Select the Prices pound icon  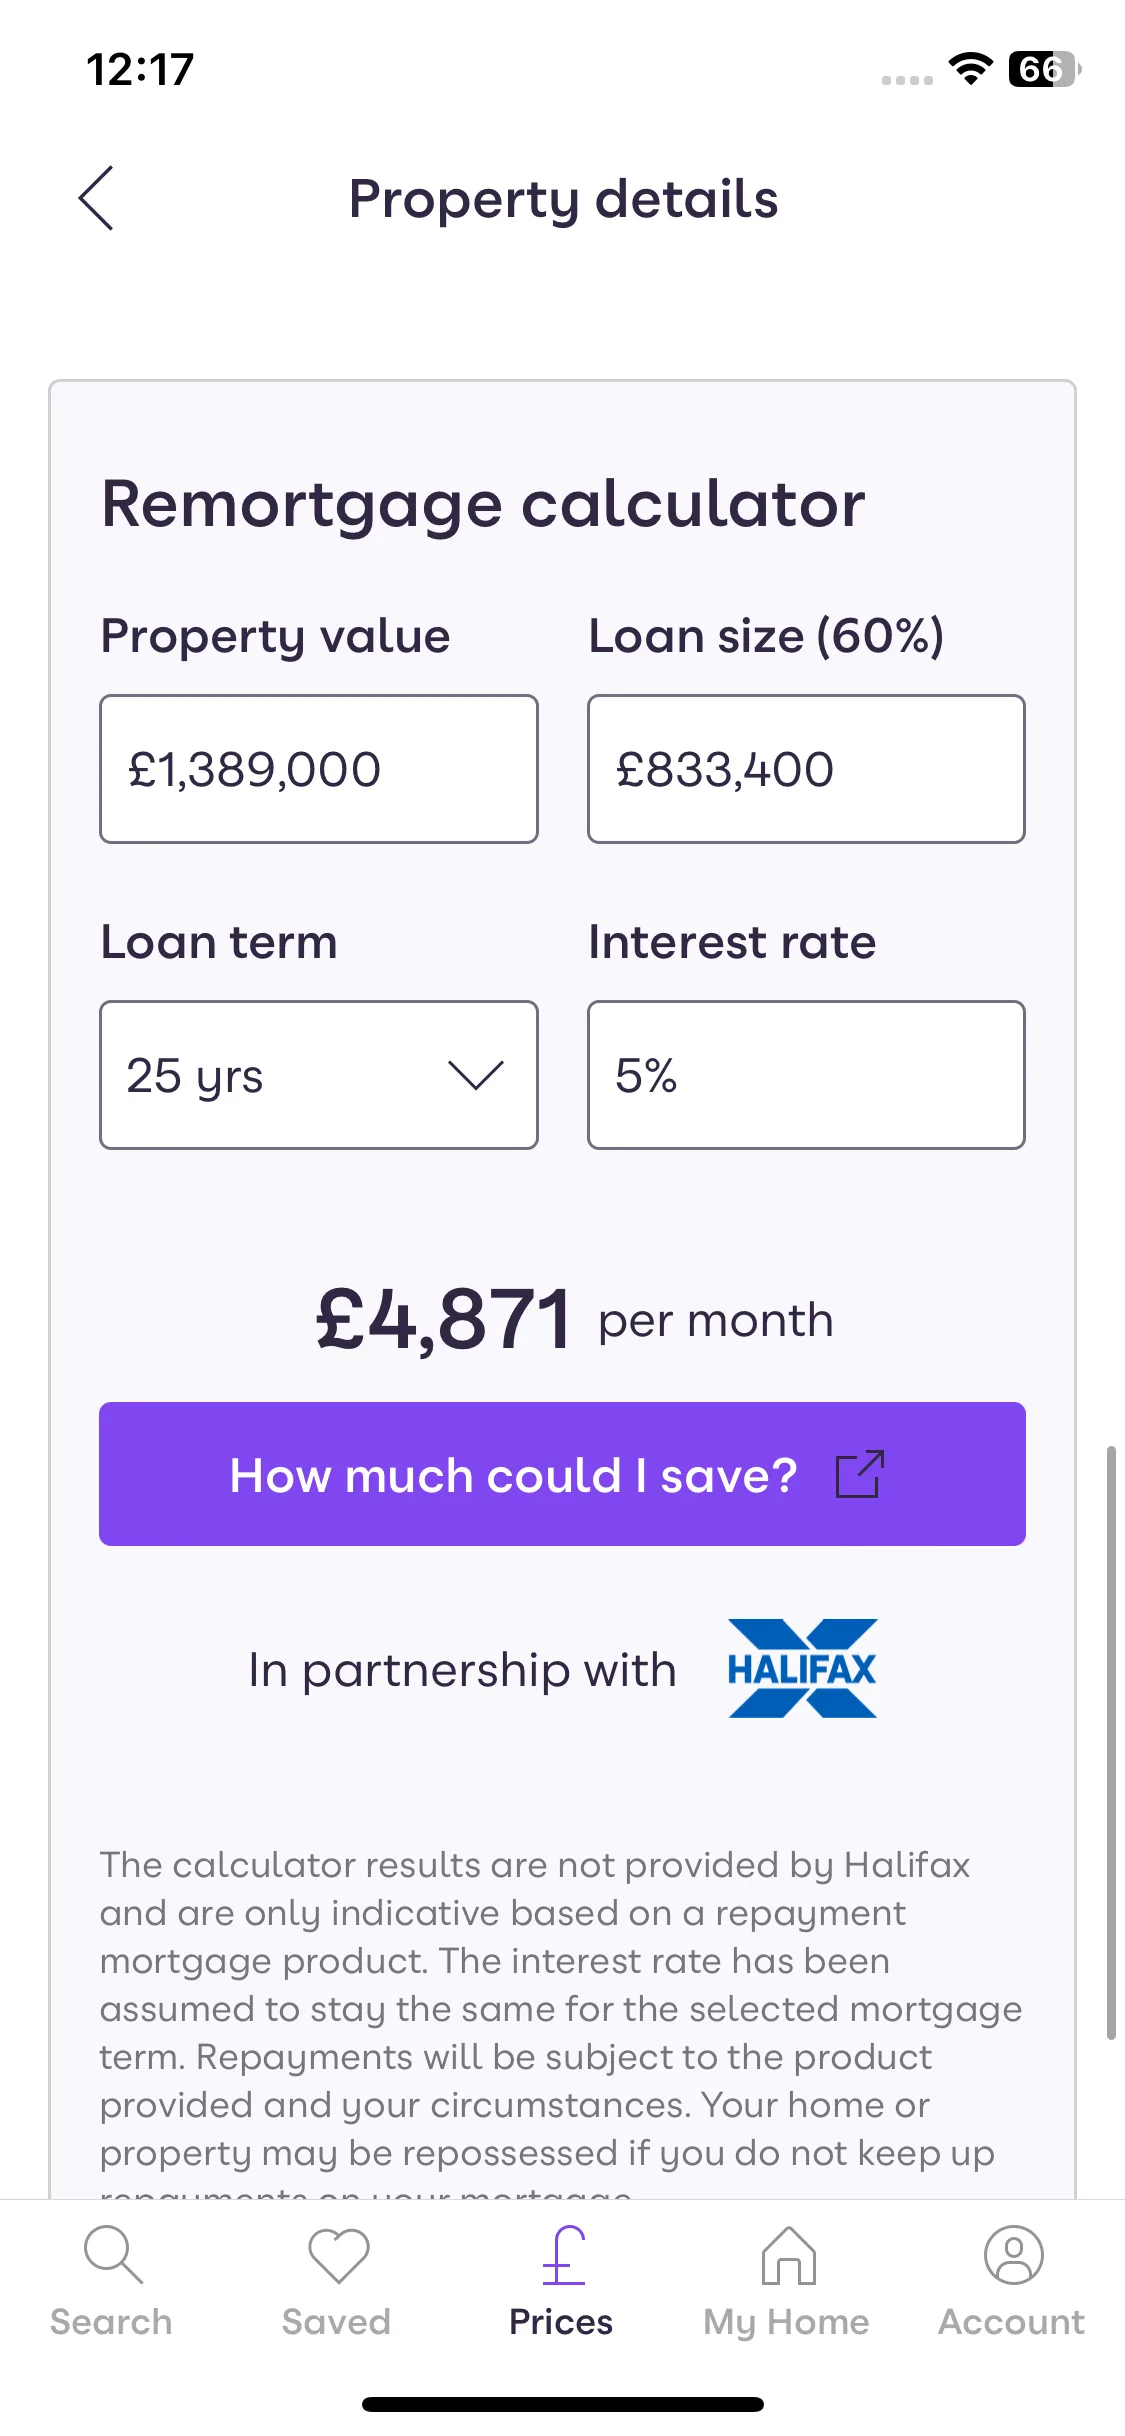point(563,2255)
